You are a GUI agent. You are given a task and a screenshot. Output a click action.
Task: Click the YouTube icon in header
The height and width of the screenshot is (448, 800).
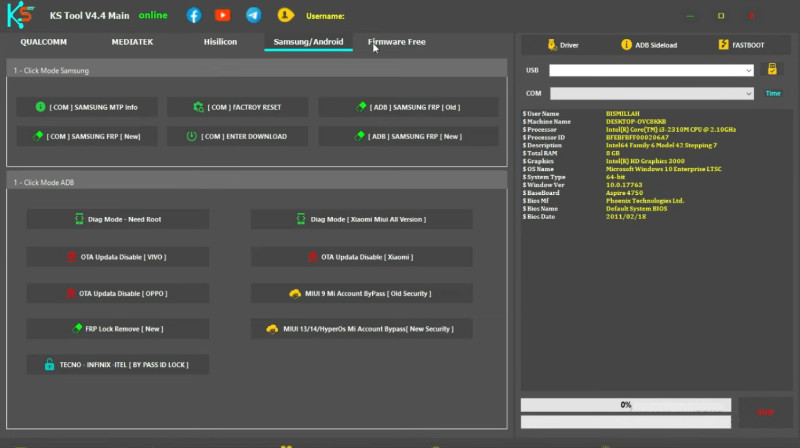(x=222, y=16)
